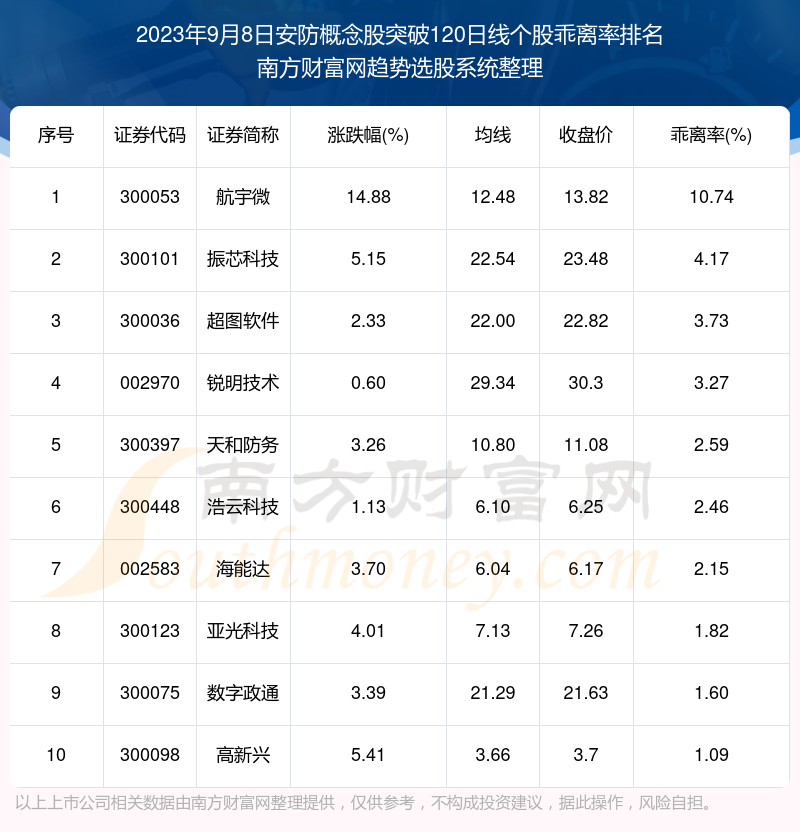Image resolution: width=800 pixels, height=832 pixels.
Task: Select stock code 002583
Action: 150,569
